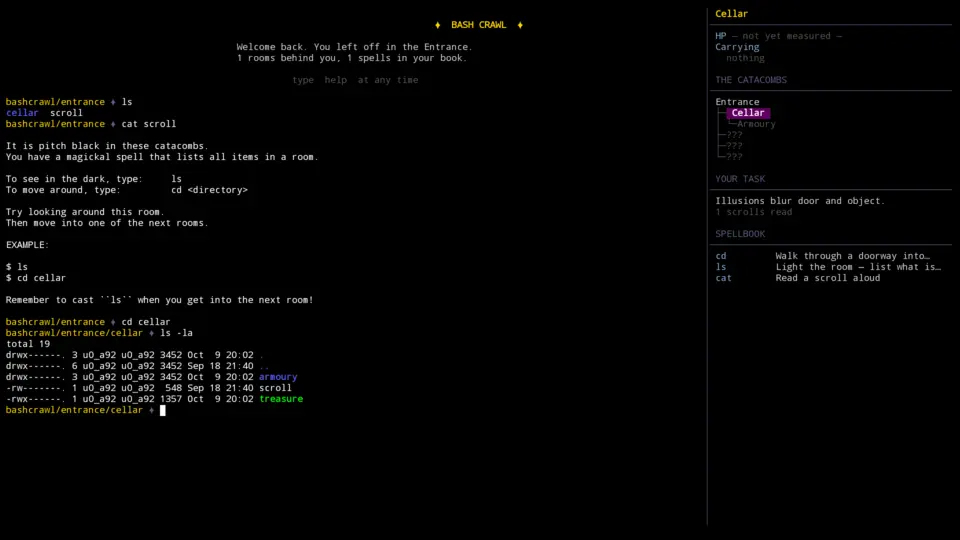Click the 'cd cellar' command at entrance prompt

[x=146, y=322]
